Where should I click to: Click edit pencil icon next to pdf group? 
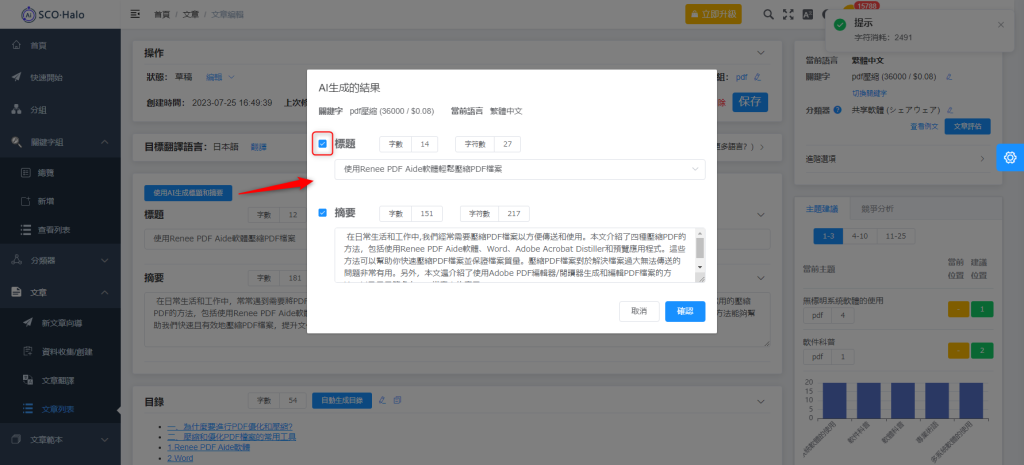[x=758, y=77]
